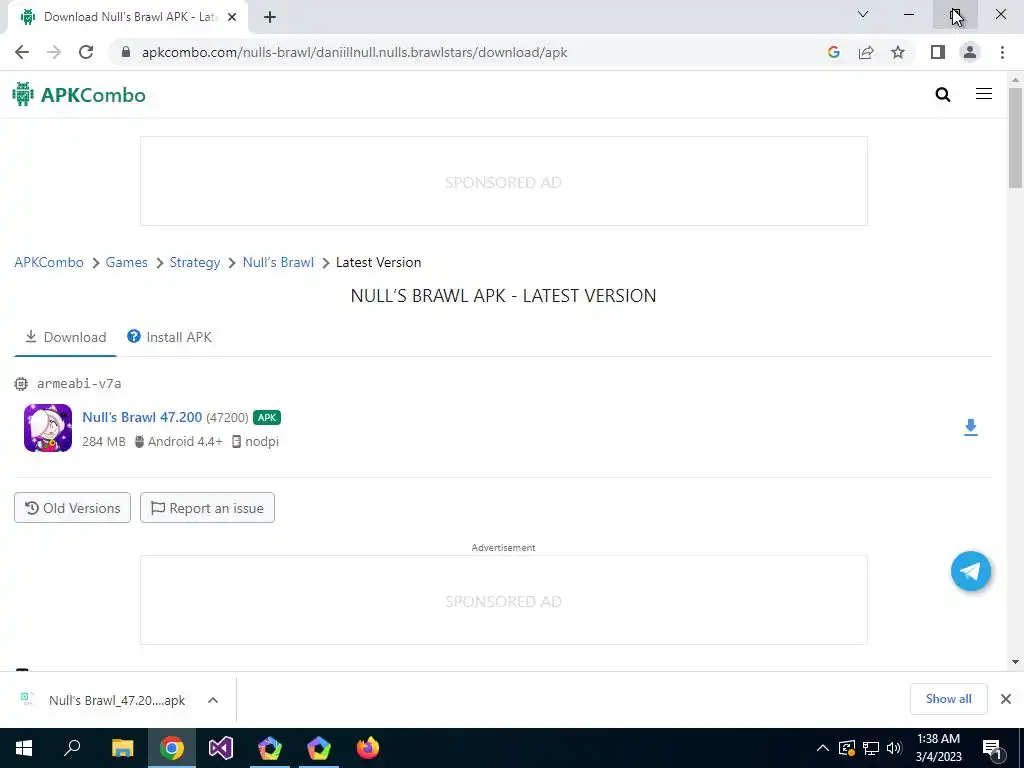
Task: Open Windows taskbar search
Action: pyautogui.click(x=72, y=748)
